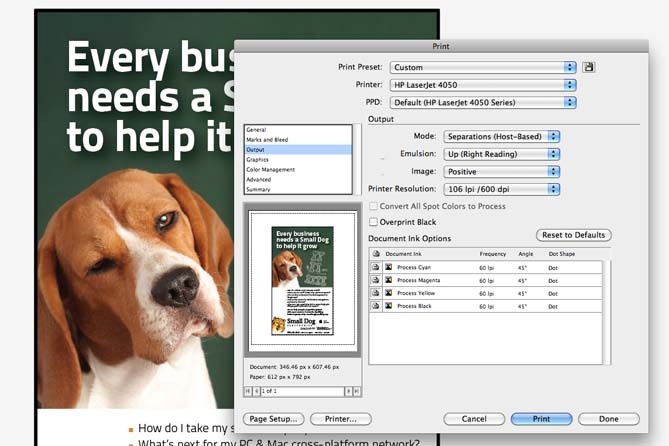Screen dimensions: 669x446
Task: Click the '1 of 1' page number field
Action: (x=303, y=391)
